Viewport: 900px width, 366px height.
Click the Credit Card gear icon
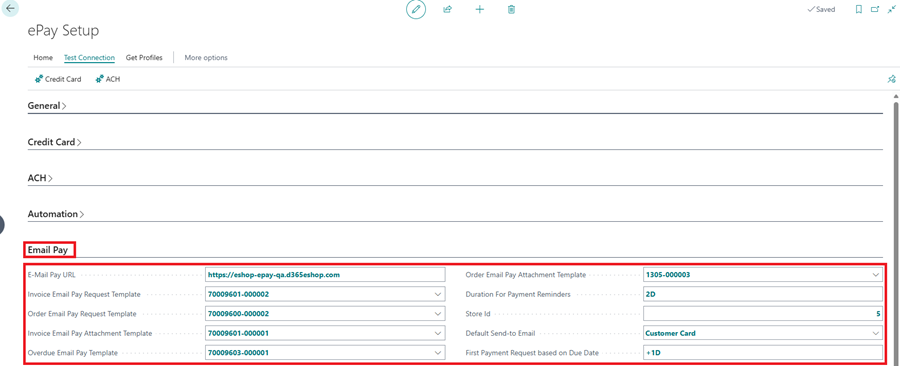[x=39, y=79]
